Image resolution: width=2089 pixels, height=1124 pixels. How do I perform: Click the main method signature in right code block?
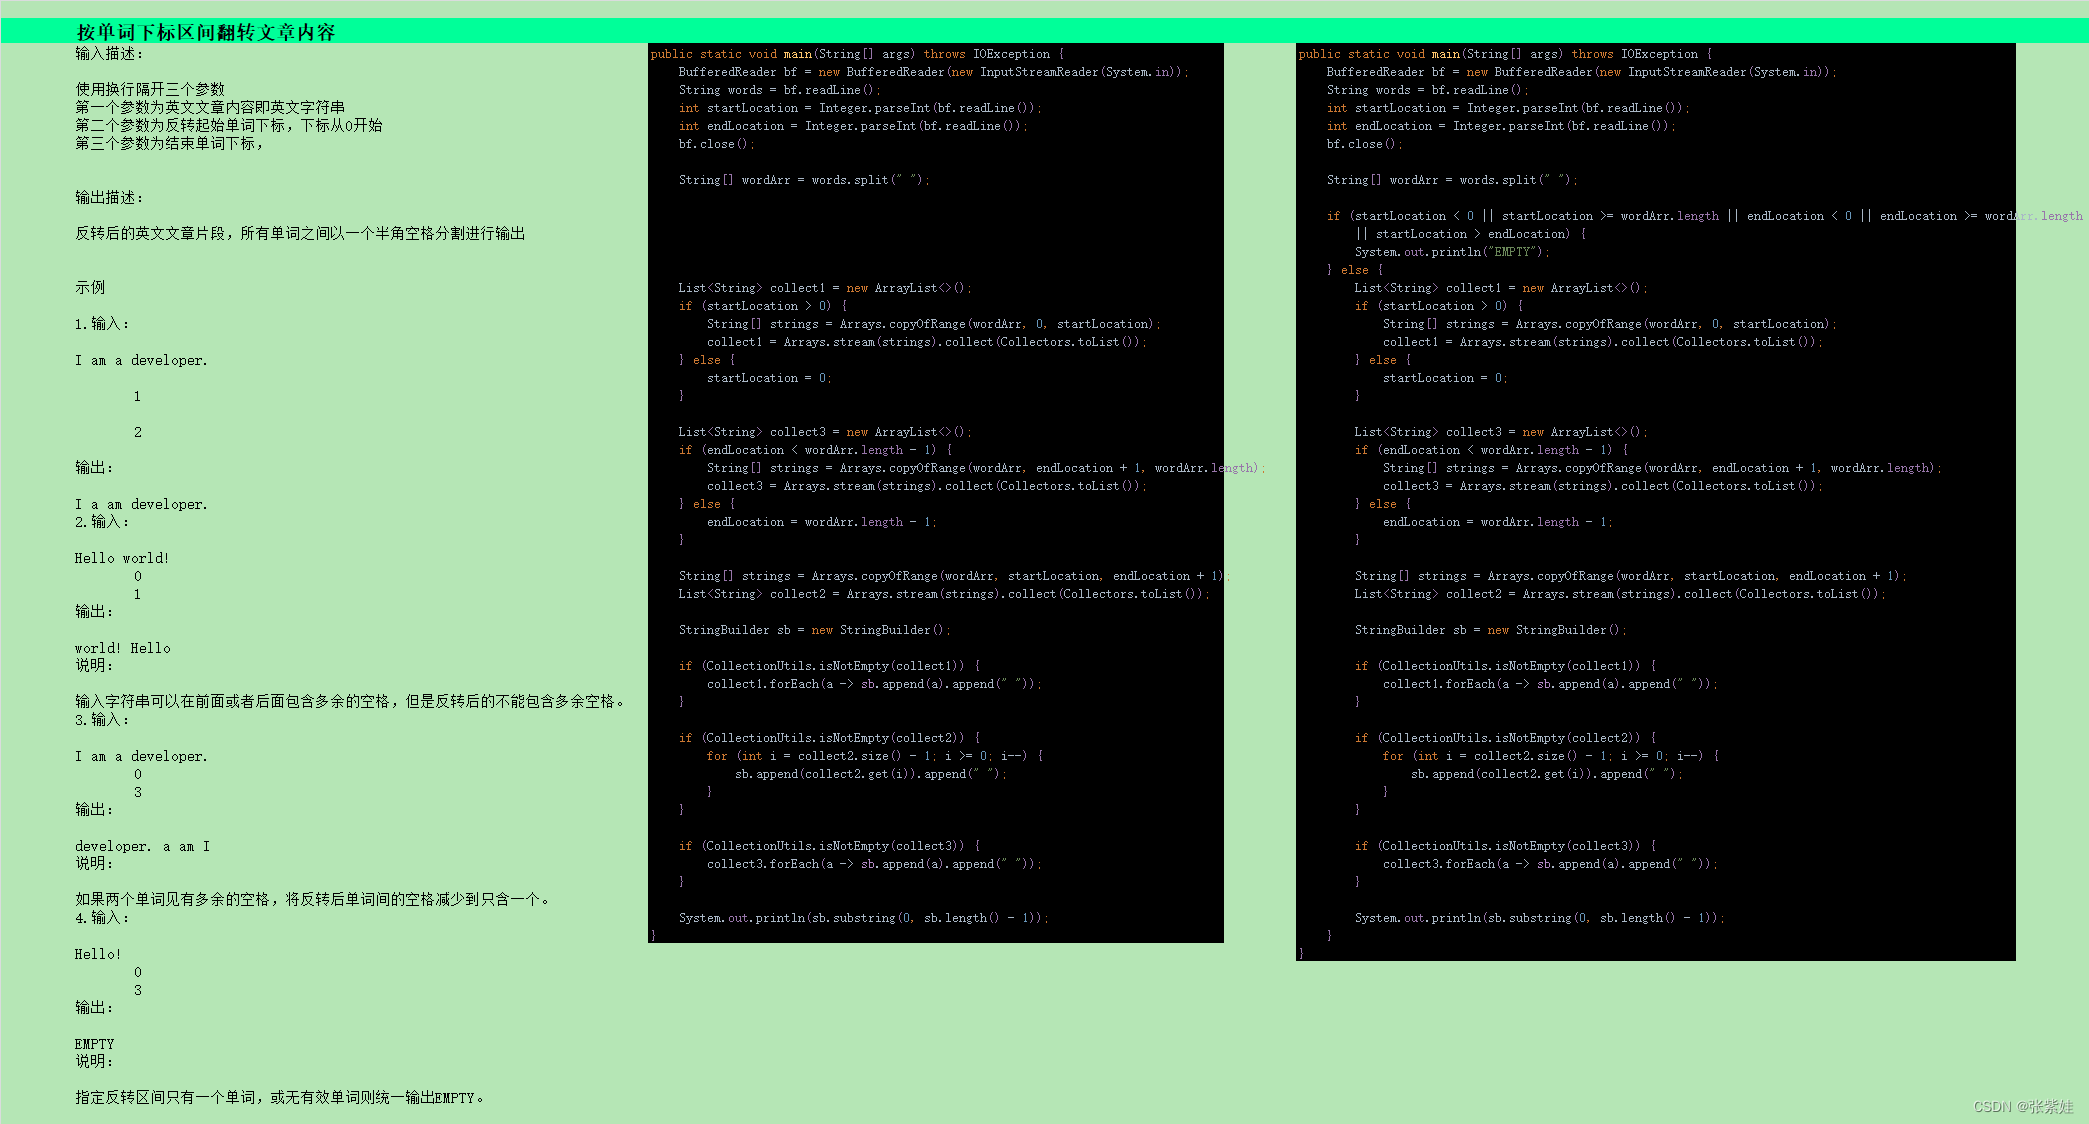1505,54
